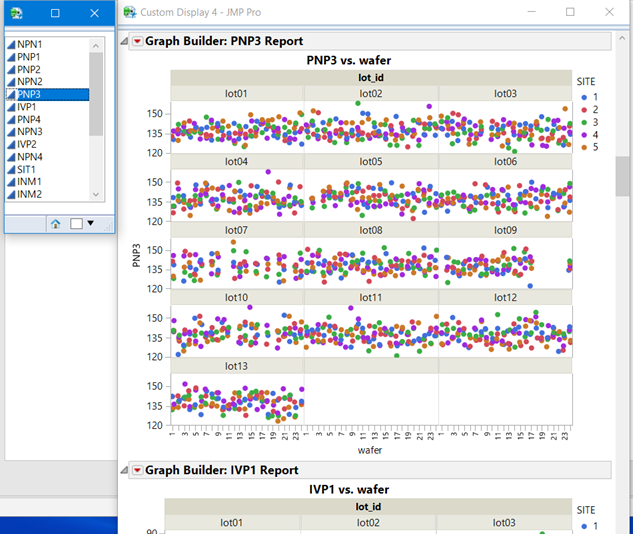
Task: Collapse the Graph Builder PNP3 Report outline
Action: [x=124, y=41]
